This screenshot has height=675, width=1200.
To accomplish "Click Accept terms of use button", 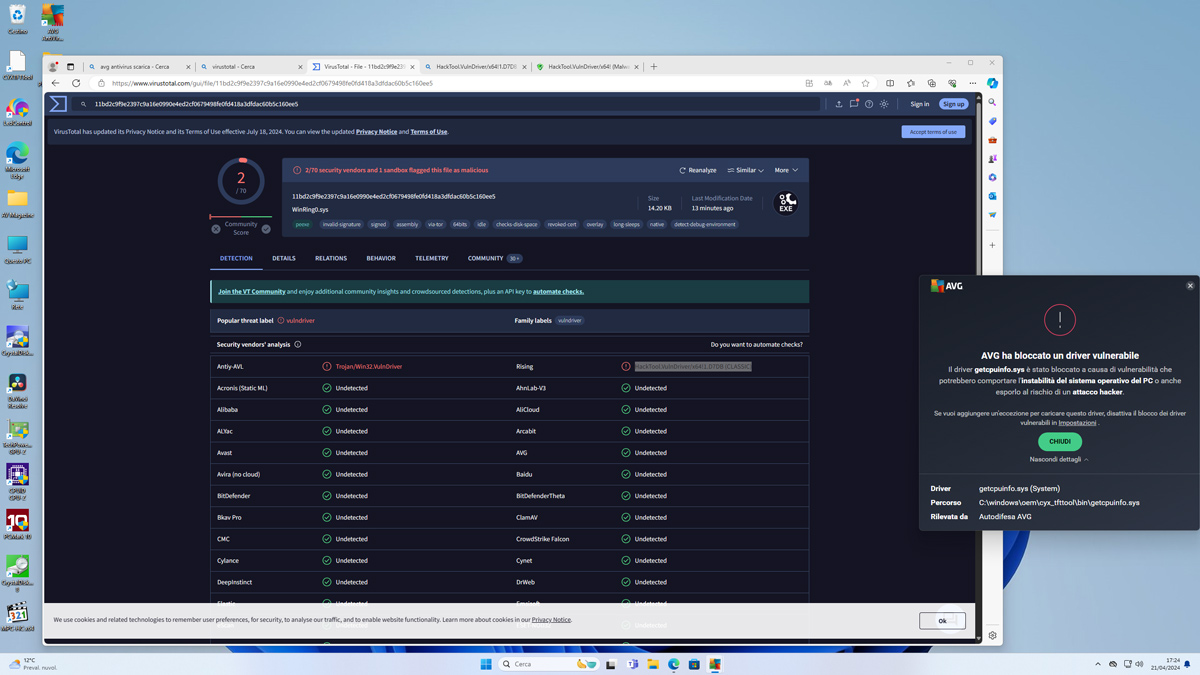I will tap(933, 132).
